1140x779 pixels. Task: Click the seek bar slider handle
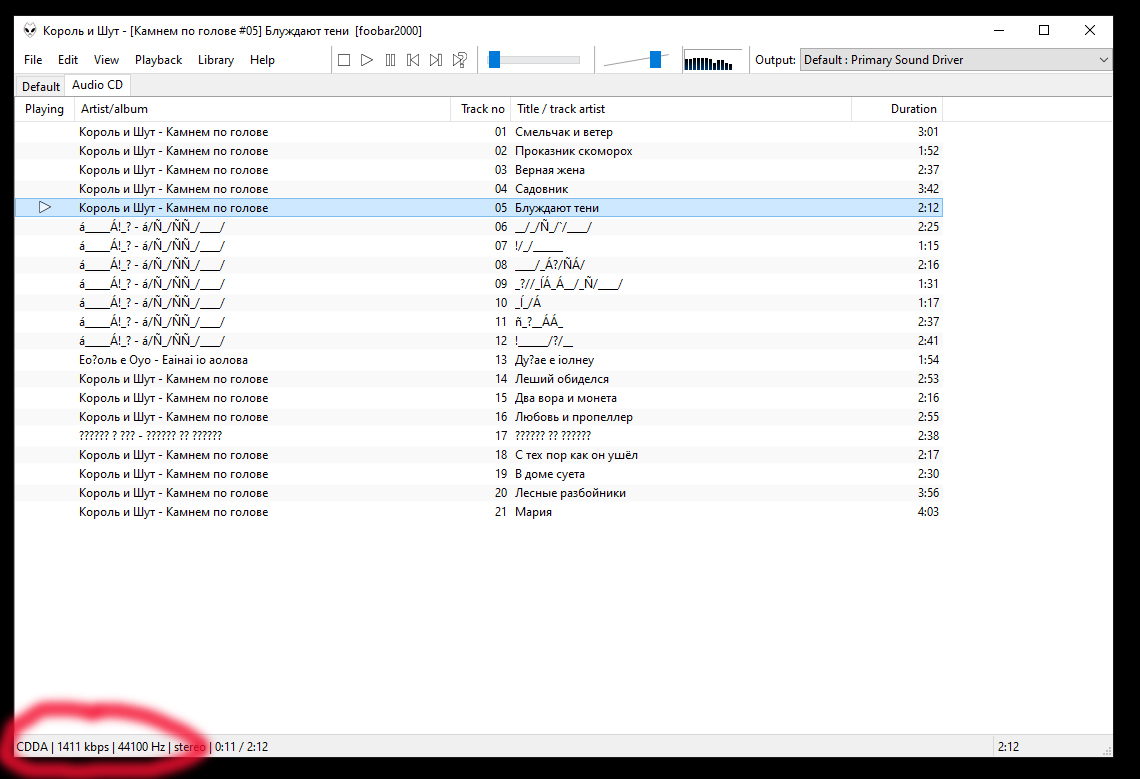494,60
